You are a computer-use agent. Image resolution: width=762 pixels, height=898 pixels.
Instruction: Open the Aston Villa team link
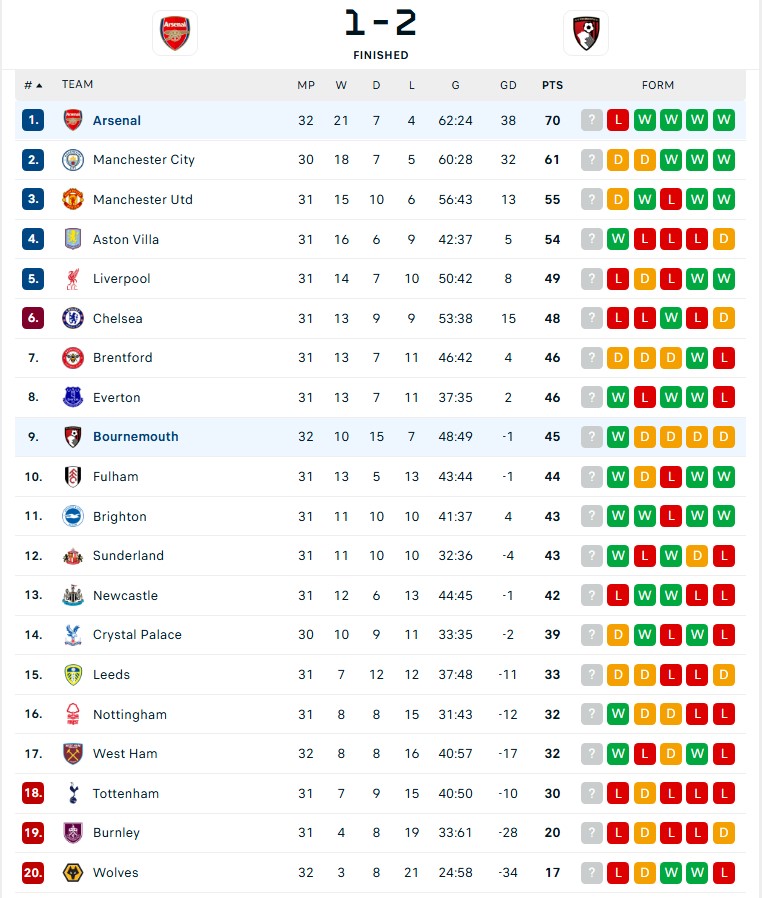pyautogui.click(x=126, y=240)
